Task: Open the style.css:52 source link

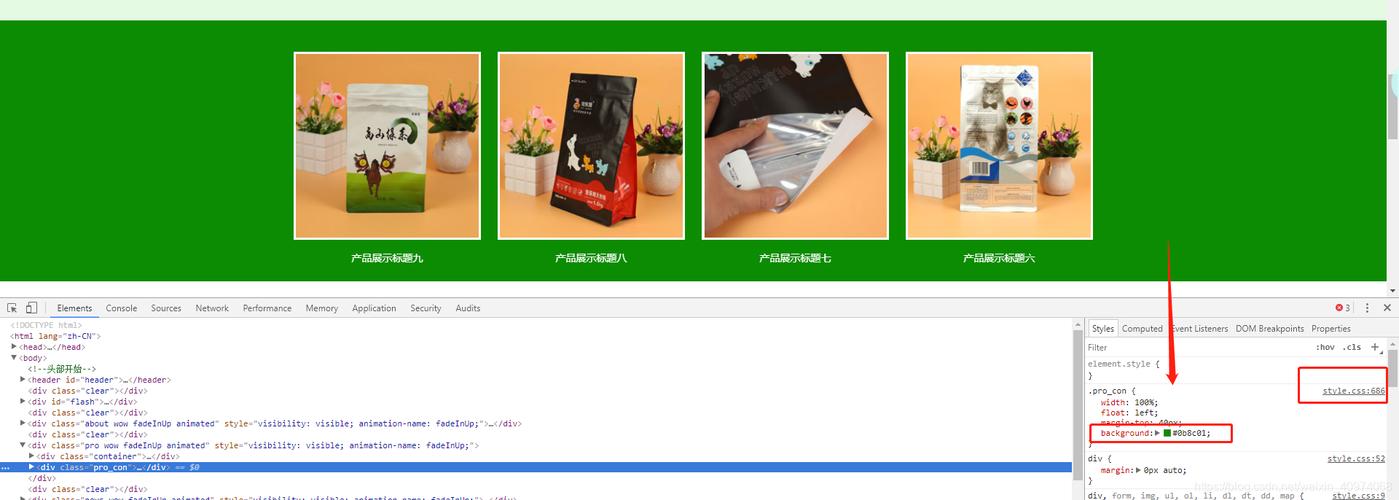Action: pos(1356,459)
